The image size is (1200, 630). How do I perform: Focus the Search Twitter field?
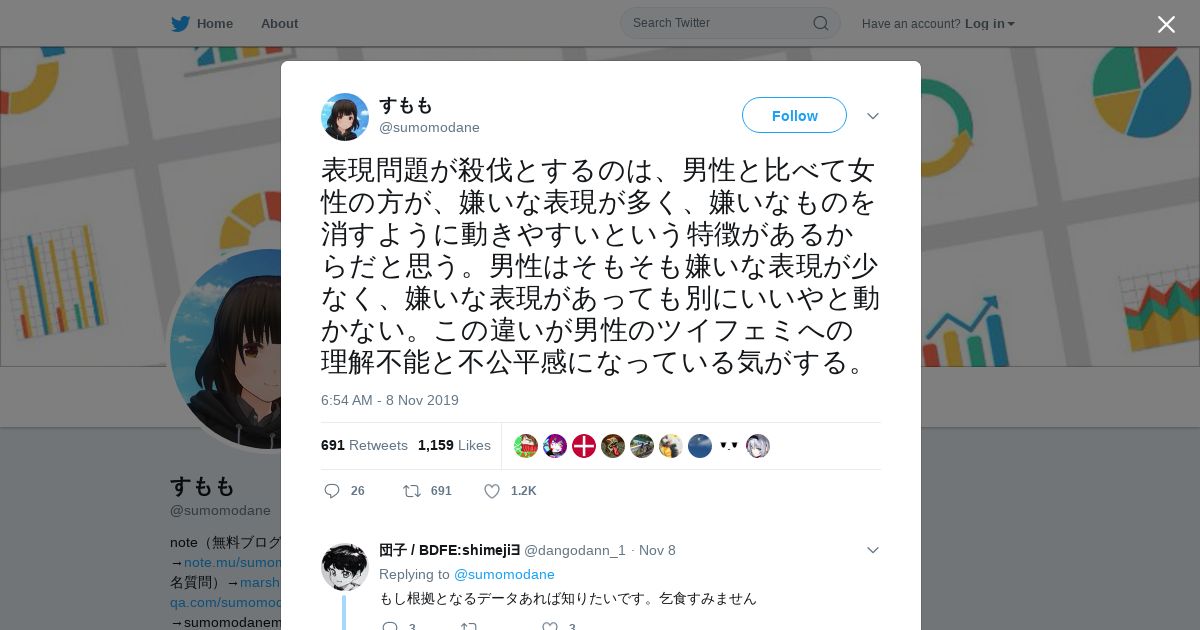coord(720,23)
